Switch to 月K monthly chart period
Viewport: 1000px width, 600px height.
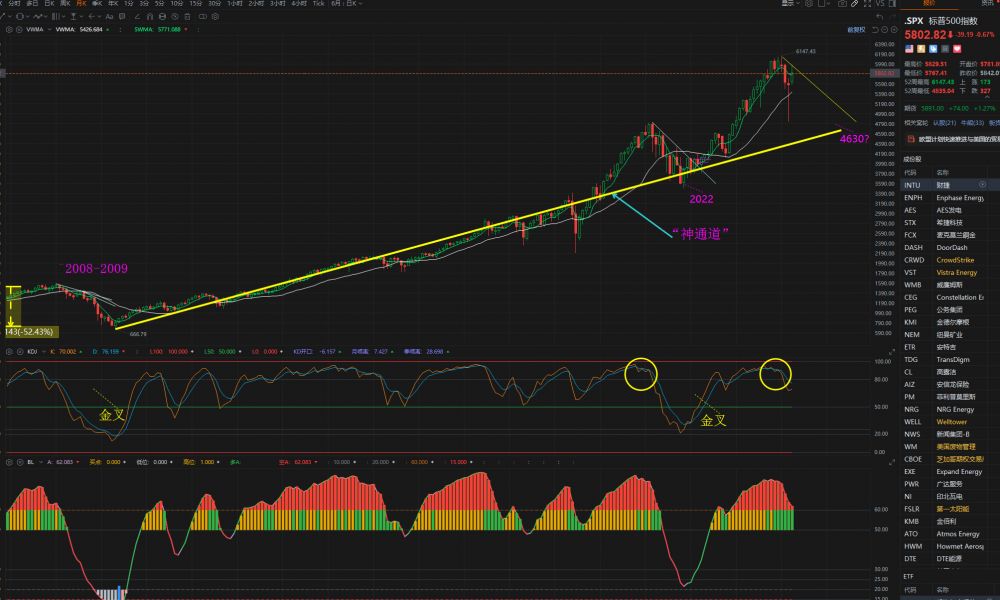pos(81,4)
